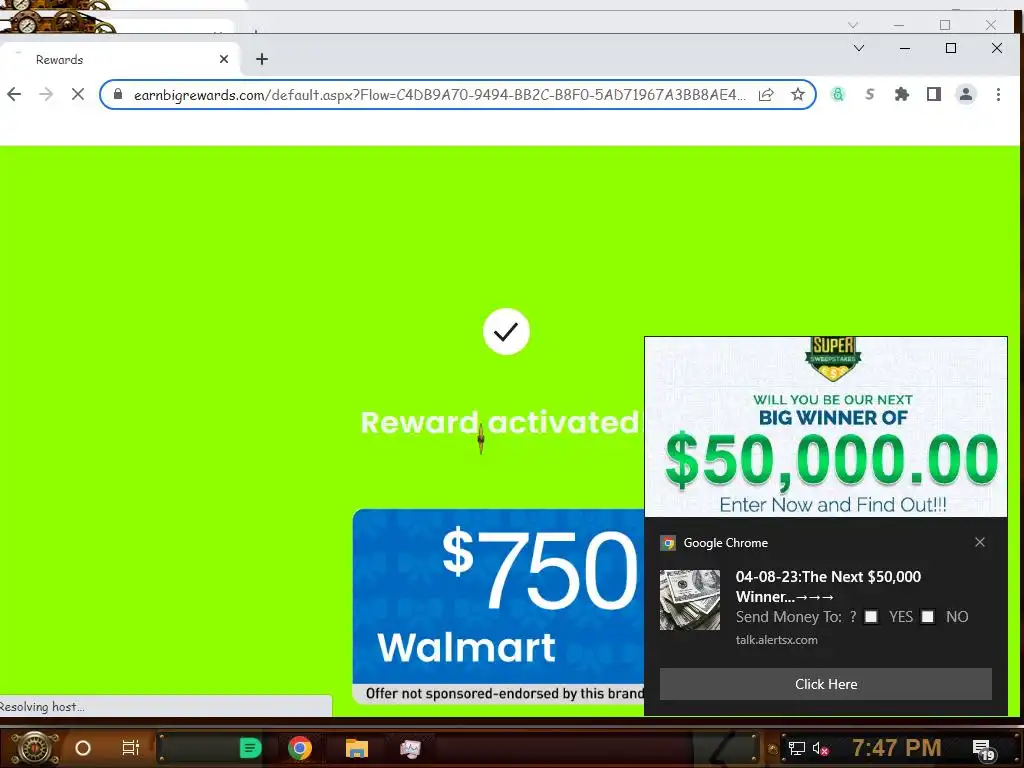Viewport: 1024px width, 768px height.
Task: Click the Reward activated heading
Action: 500,423
